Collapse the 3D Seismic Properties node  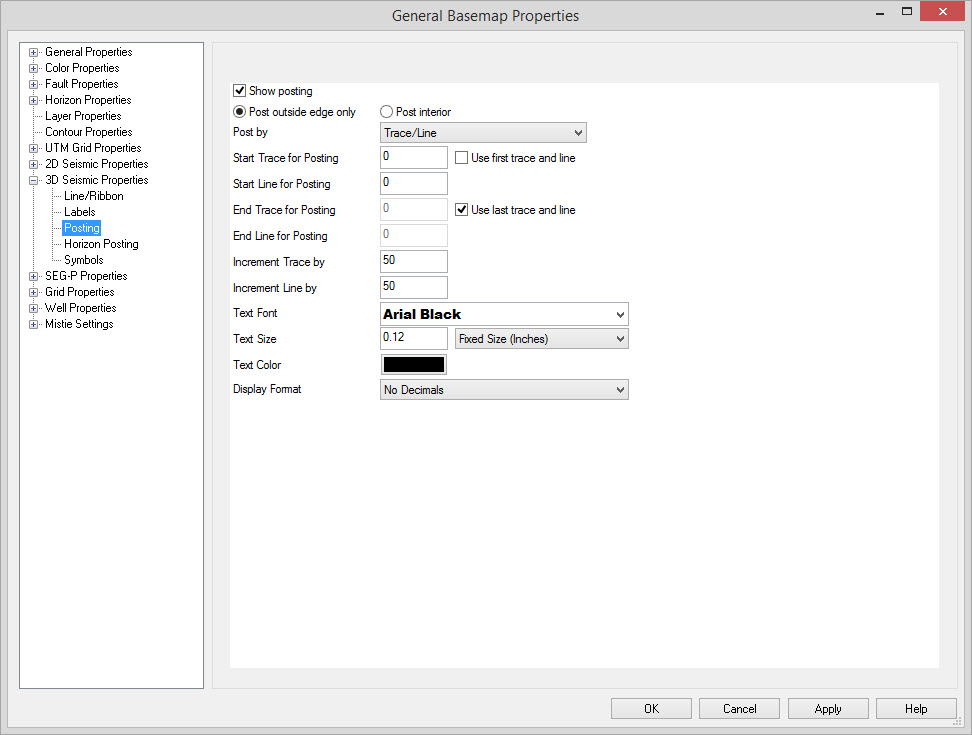click(34, 180)
